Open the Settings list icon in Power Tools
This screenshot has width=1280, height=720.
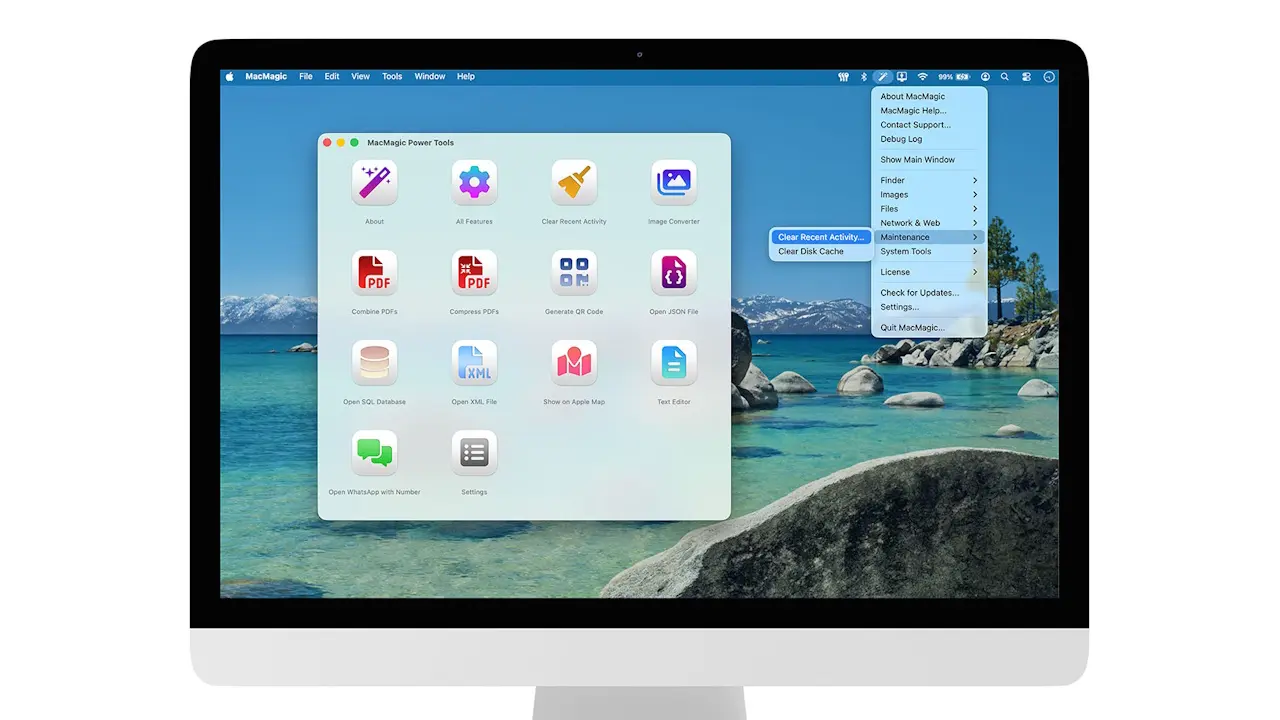(474, 453)
